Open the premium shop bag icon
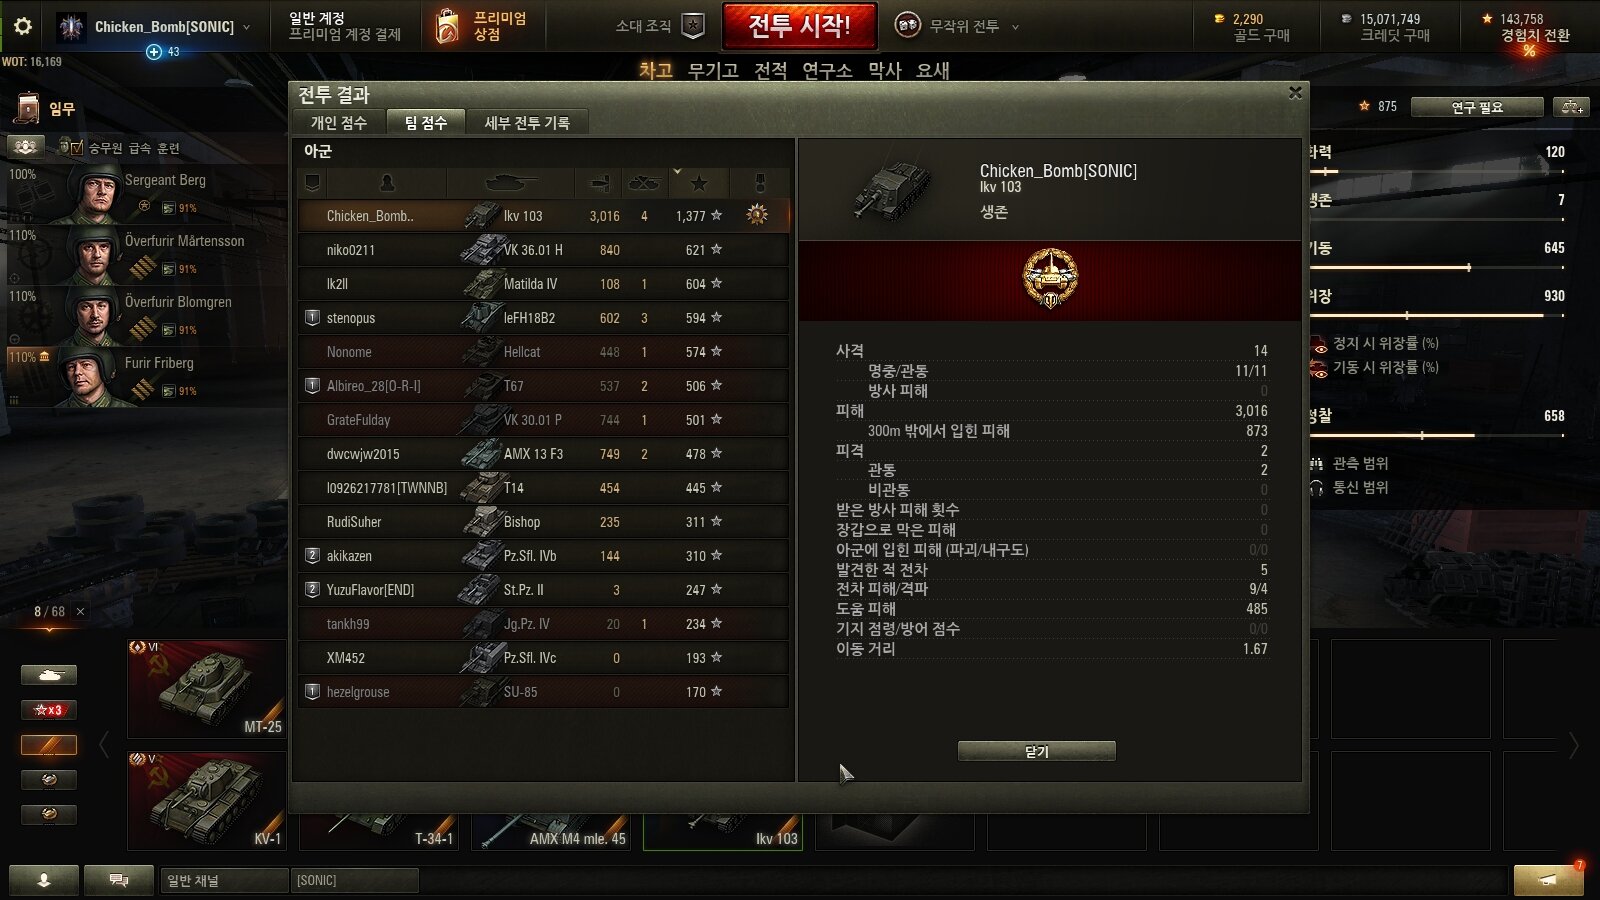 pos(448,26)
